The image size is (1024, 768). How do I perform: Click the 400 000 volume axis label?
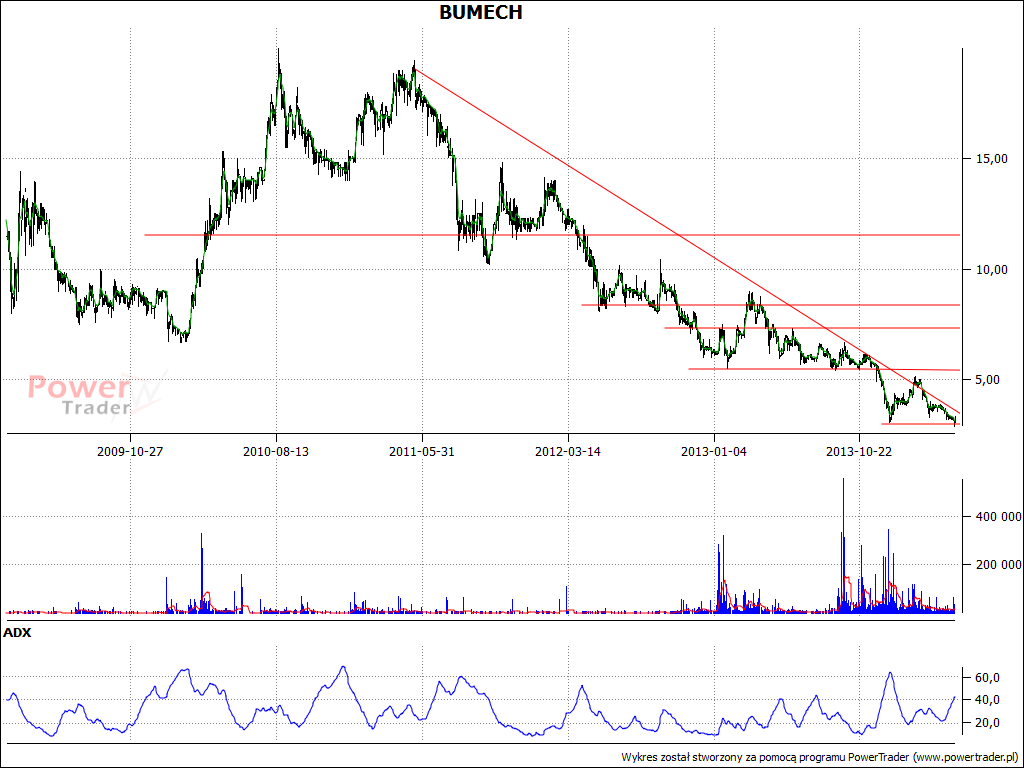(x=999, y=517)
